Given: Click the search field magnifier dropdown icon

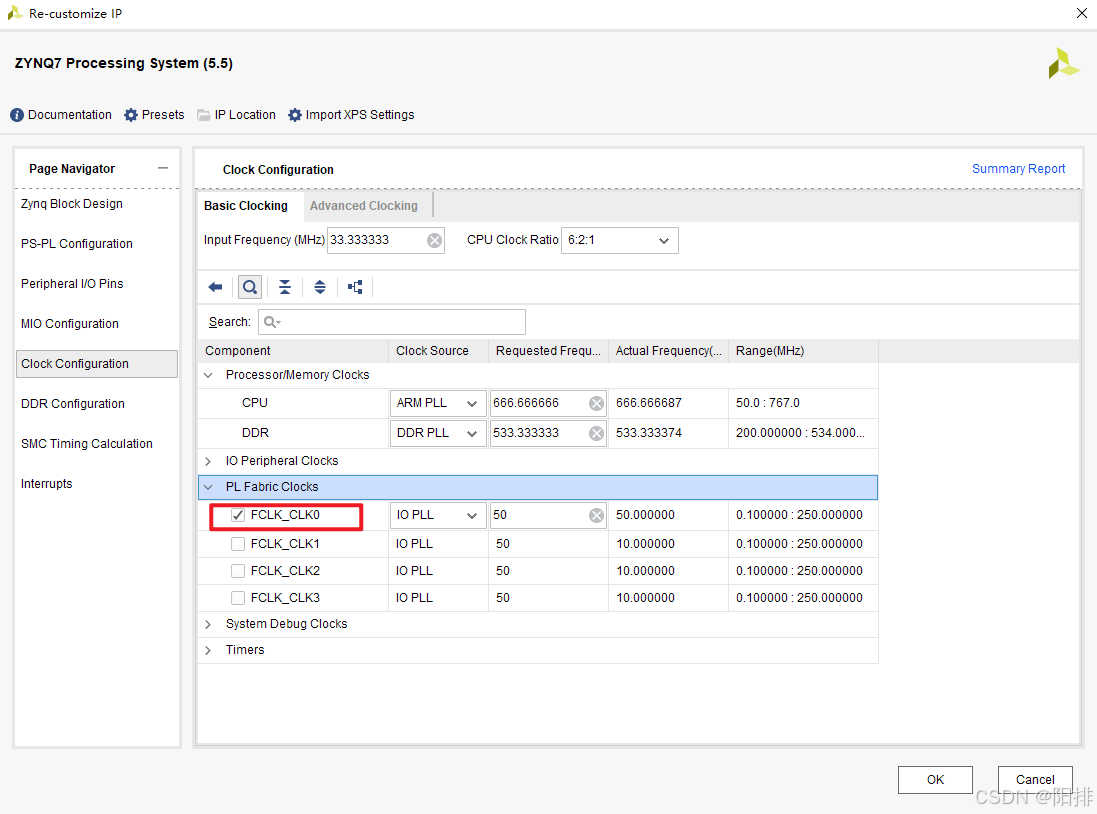Looking at the screenshot, I should 272,322.
